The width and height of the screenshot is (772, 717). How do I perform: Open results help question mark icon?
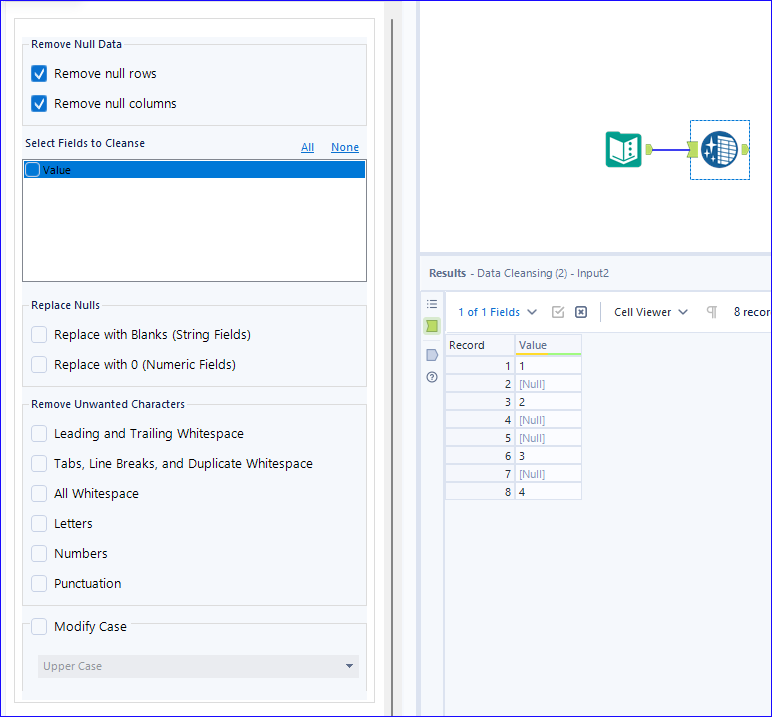point(432,377)
